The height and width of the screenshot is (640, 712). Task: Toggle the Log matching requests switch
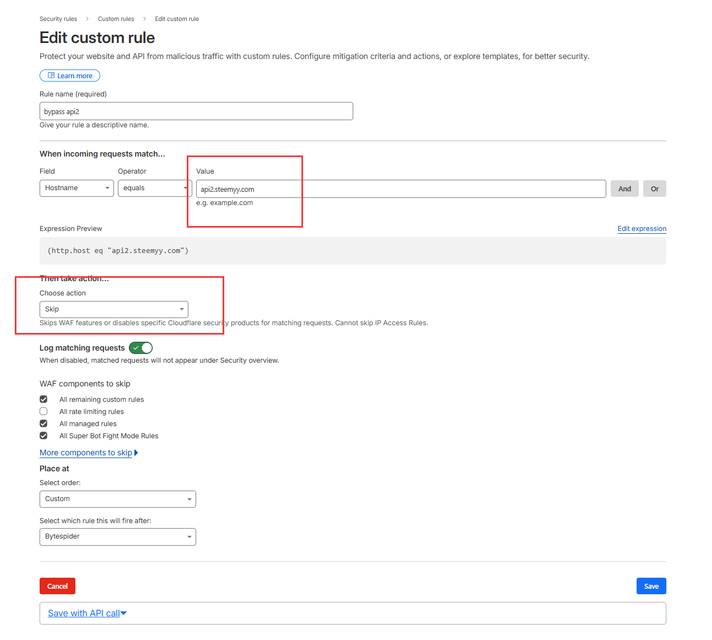click(x=141, y=347)
